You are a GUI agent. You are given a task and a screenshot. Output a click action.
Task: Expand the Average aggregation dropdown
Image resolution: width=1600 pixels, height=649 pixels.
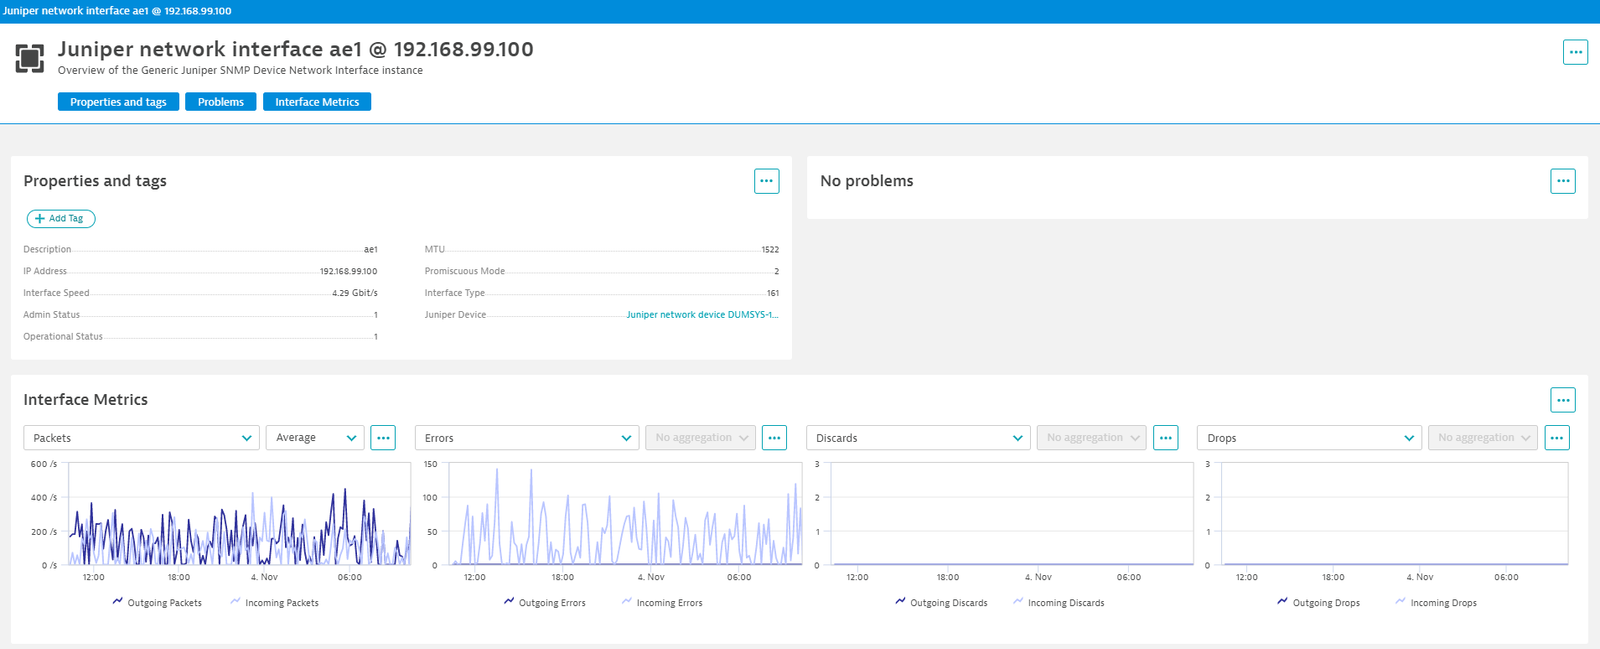pyautogui.click(x=315, y=438)
